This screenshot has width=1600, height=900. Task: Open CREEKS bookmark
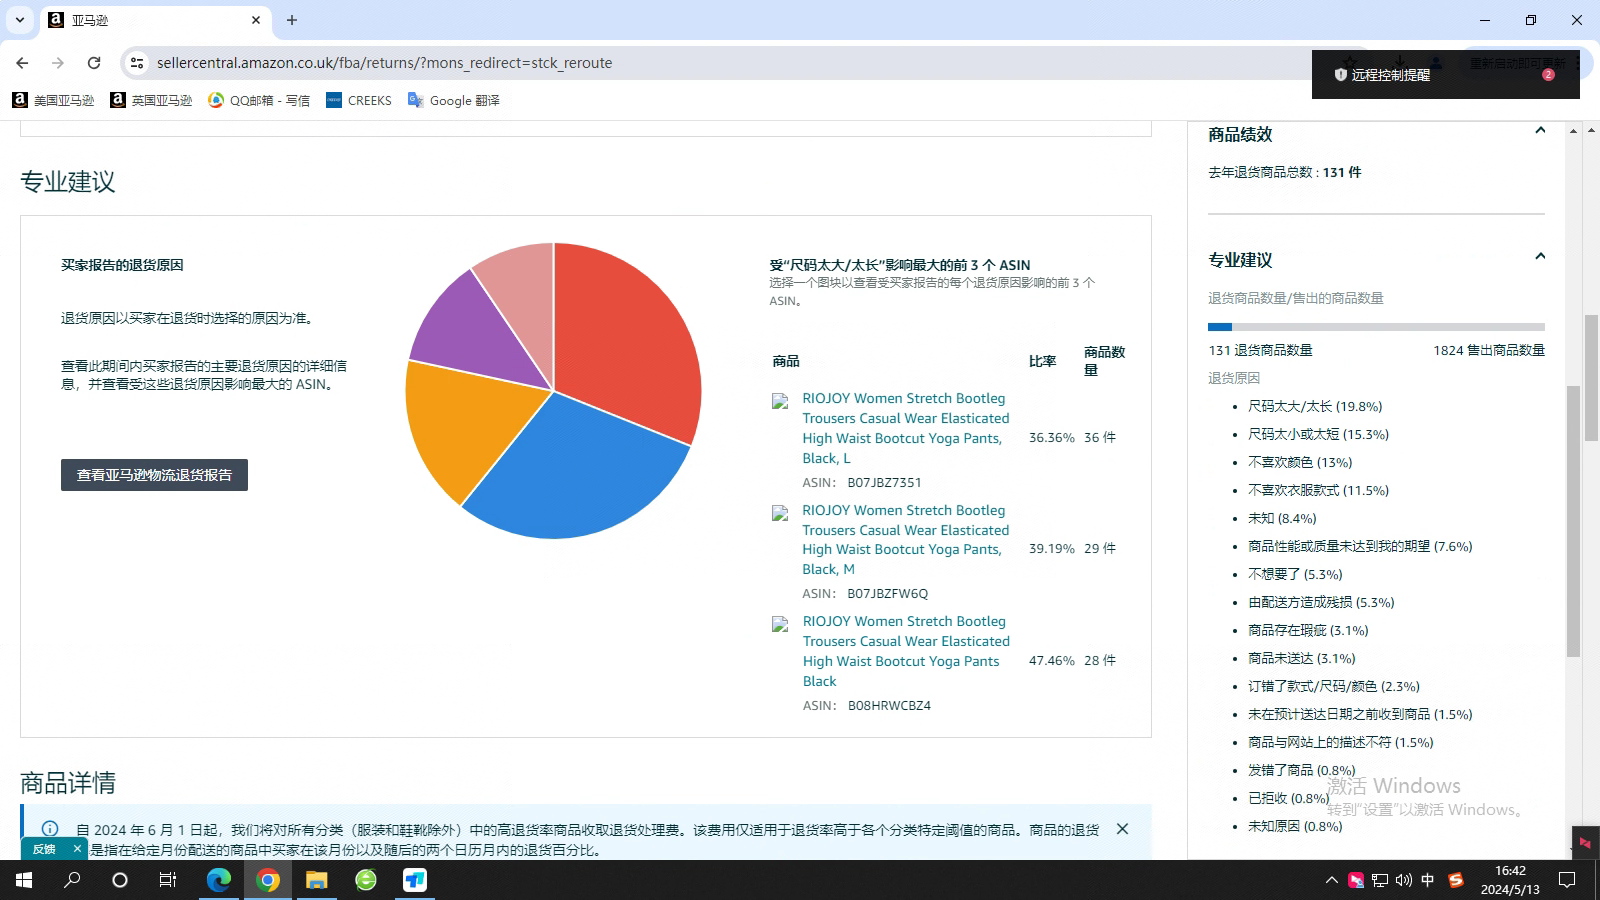(359, 100)
